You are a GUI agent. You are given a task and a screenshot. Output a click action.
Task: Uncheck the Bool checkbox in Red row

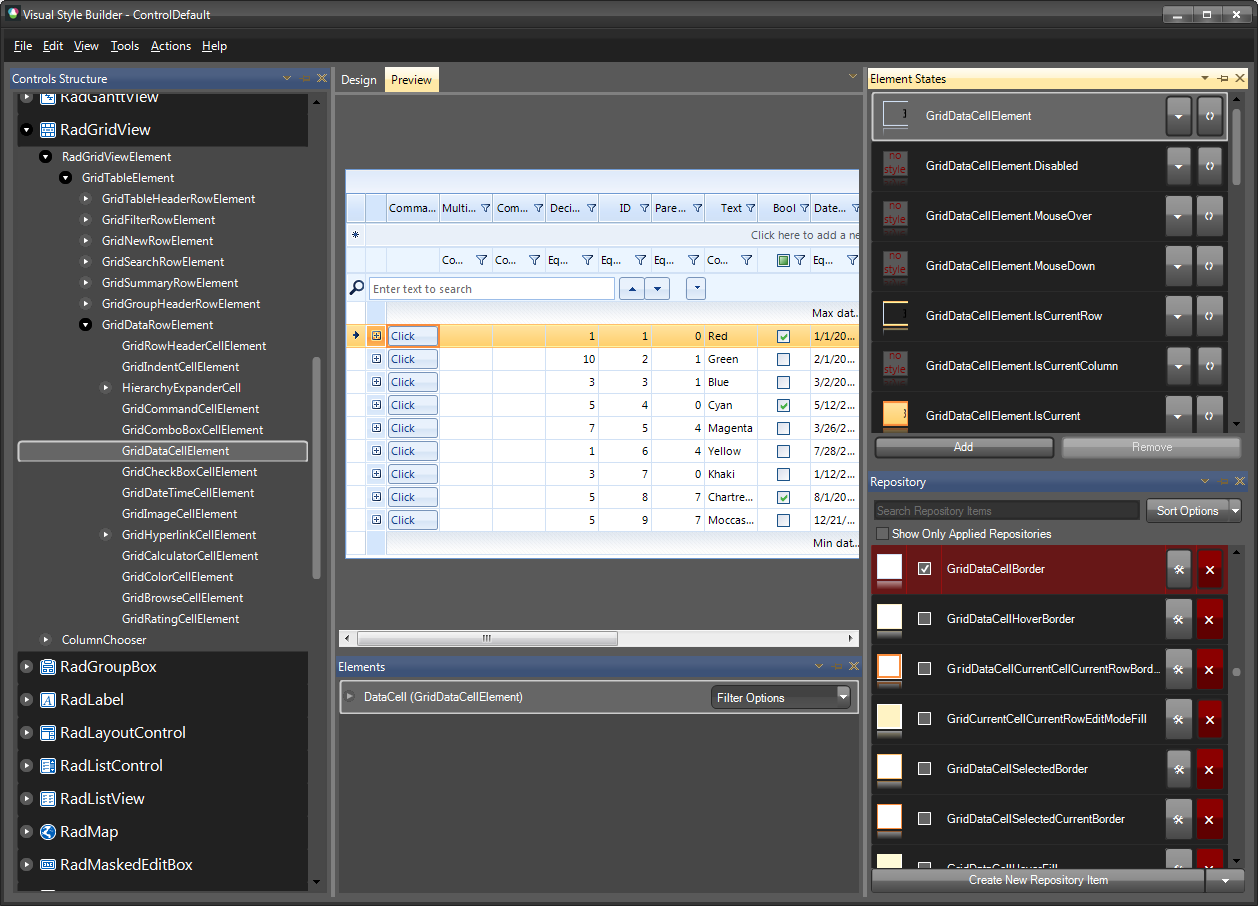(x=784, y=336)
